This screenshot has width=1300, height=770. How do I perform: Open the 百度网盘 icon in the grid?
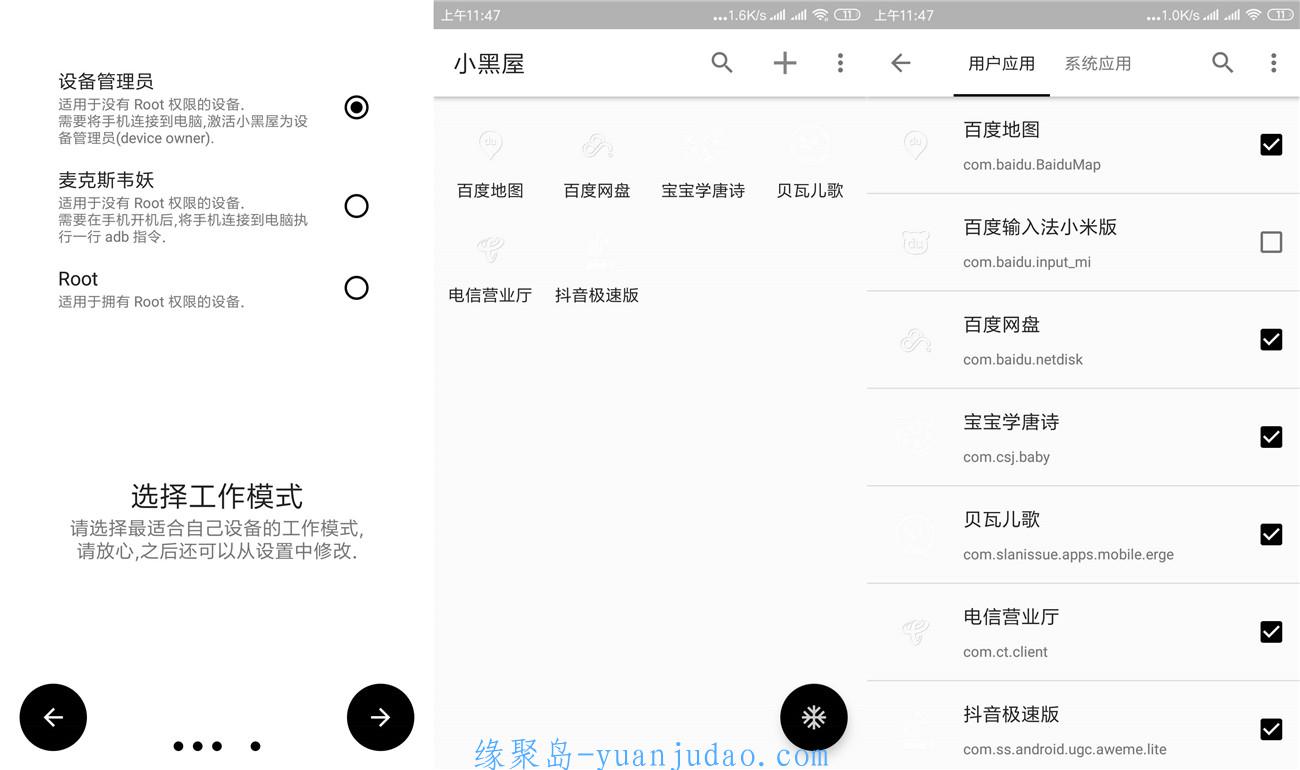tap(597, 146)
